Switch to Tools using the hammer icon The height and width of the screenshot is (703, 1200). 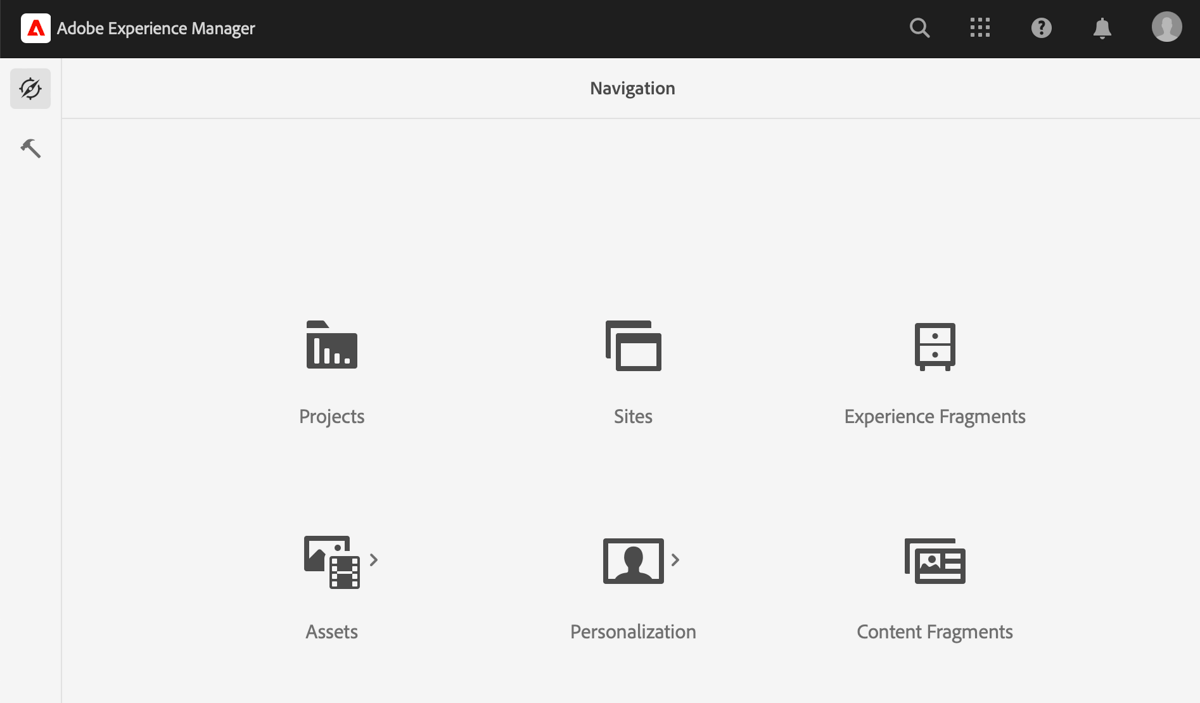click(30, 148)
